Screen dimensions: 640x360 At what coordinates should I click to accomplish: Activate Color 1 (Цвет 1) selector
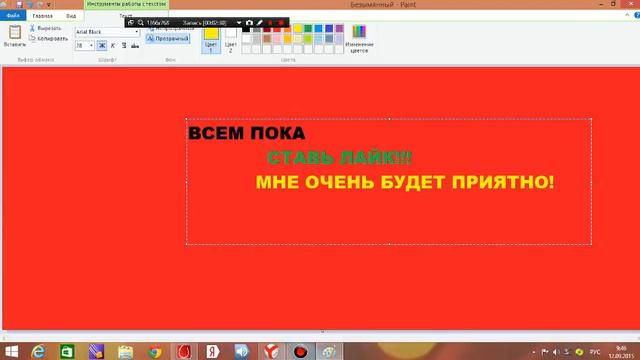click(x=211, y=40)
